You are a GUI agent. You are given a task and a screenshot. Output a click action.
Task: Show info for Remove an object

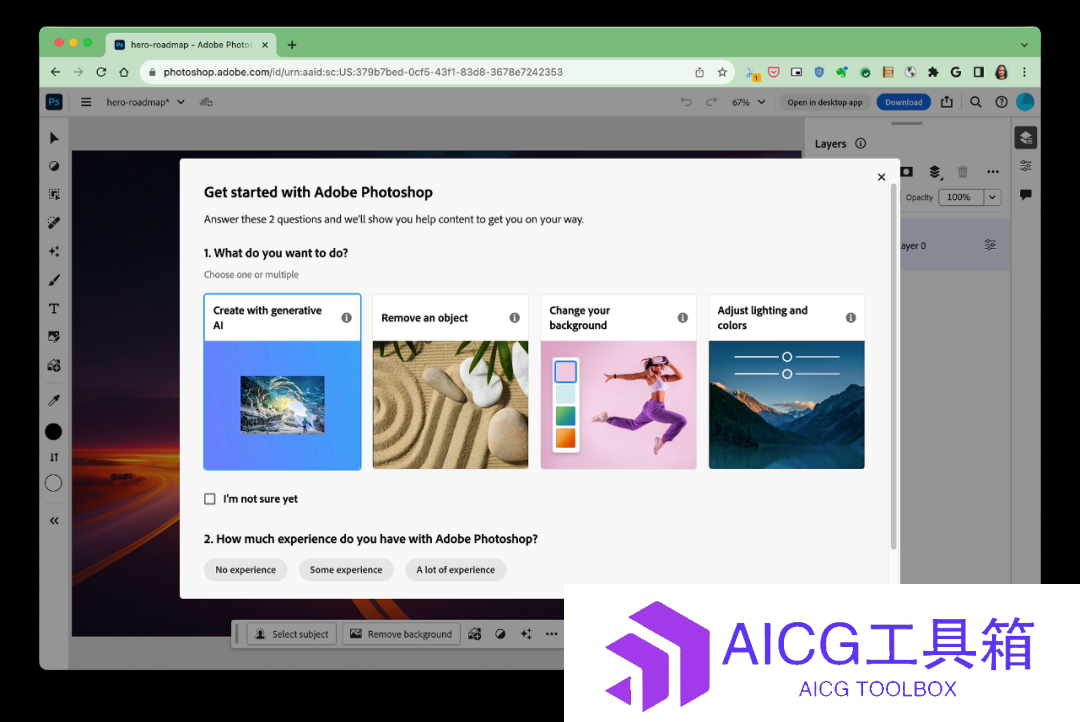click(515, 318)
